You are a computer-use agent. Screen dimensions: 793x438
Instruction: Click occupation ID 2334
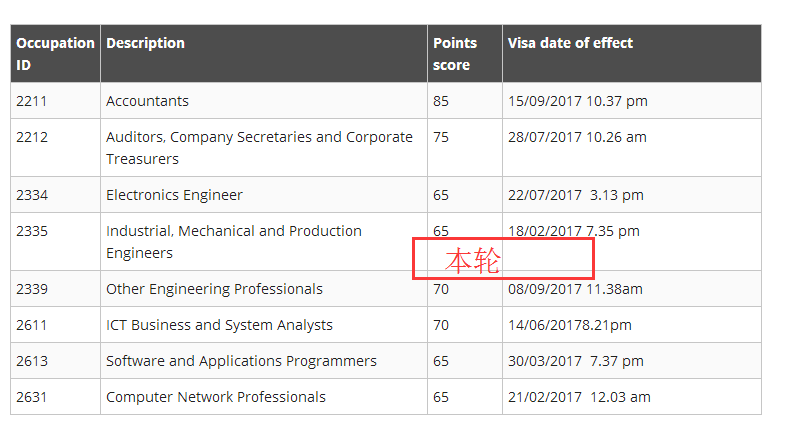click(x=32, y=195)
